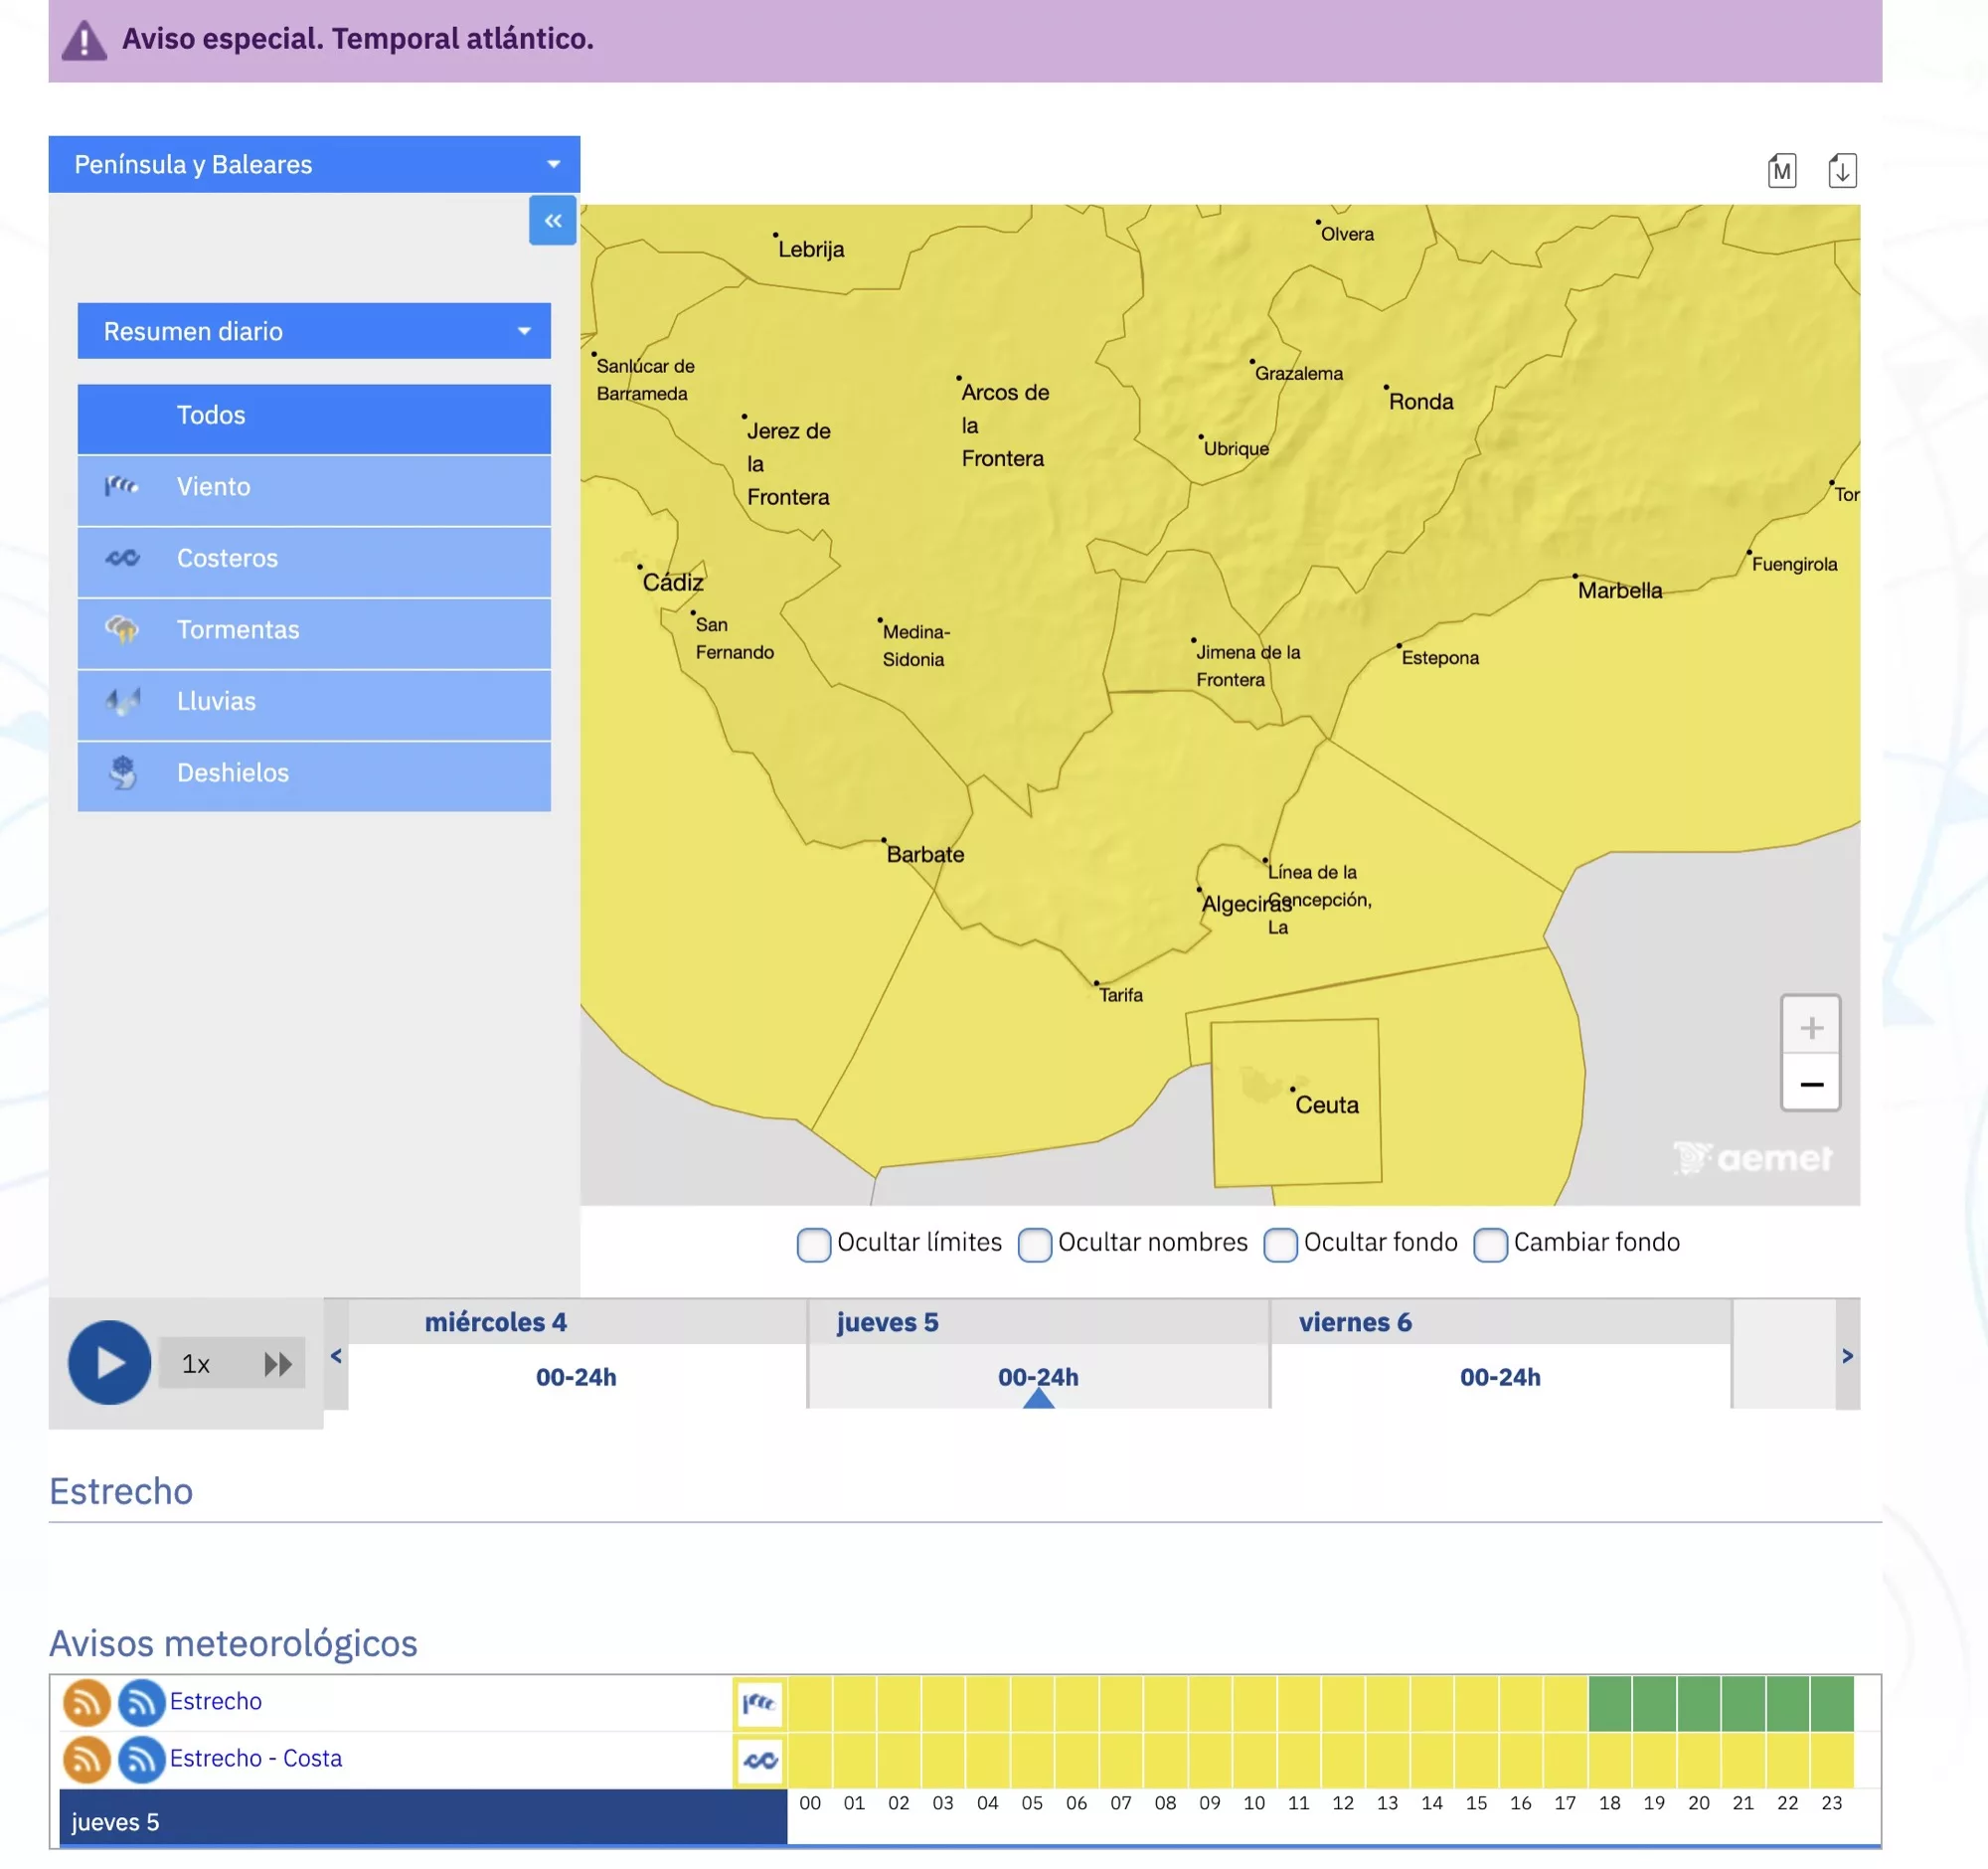Toggle Cambiar fondo checkbox
Image resolution: width=1988 pixels, height=1869 pixels.
1490,1244
